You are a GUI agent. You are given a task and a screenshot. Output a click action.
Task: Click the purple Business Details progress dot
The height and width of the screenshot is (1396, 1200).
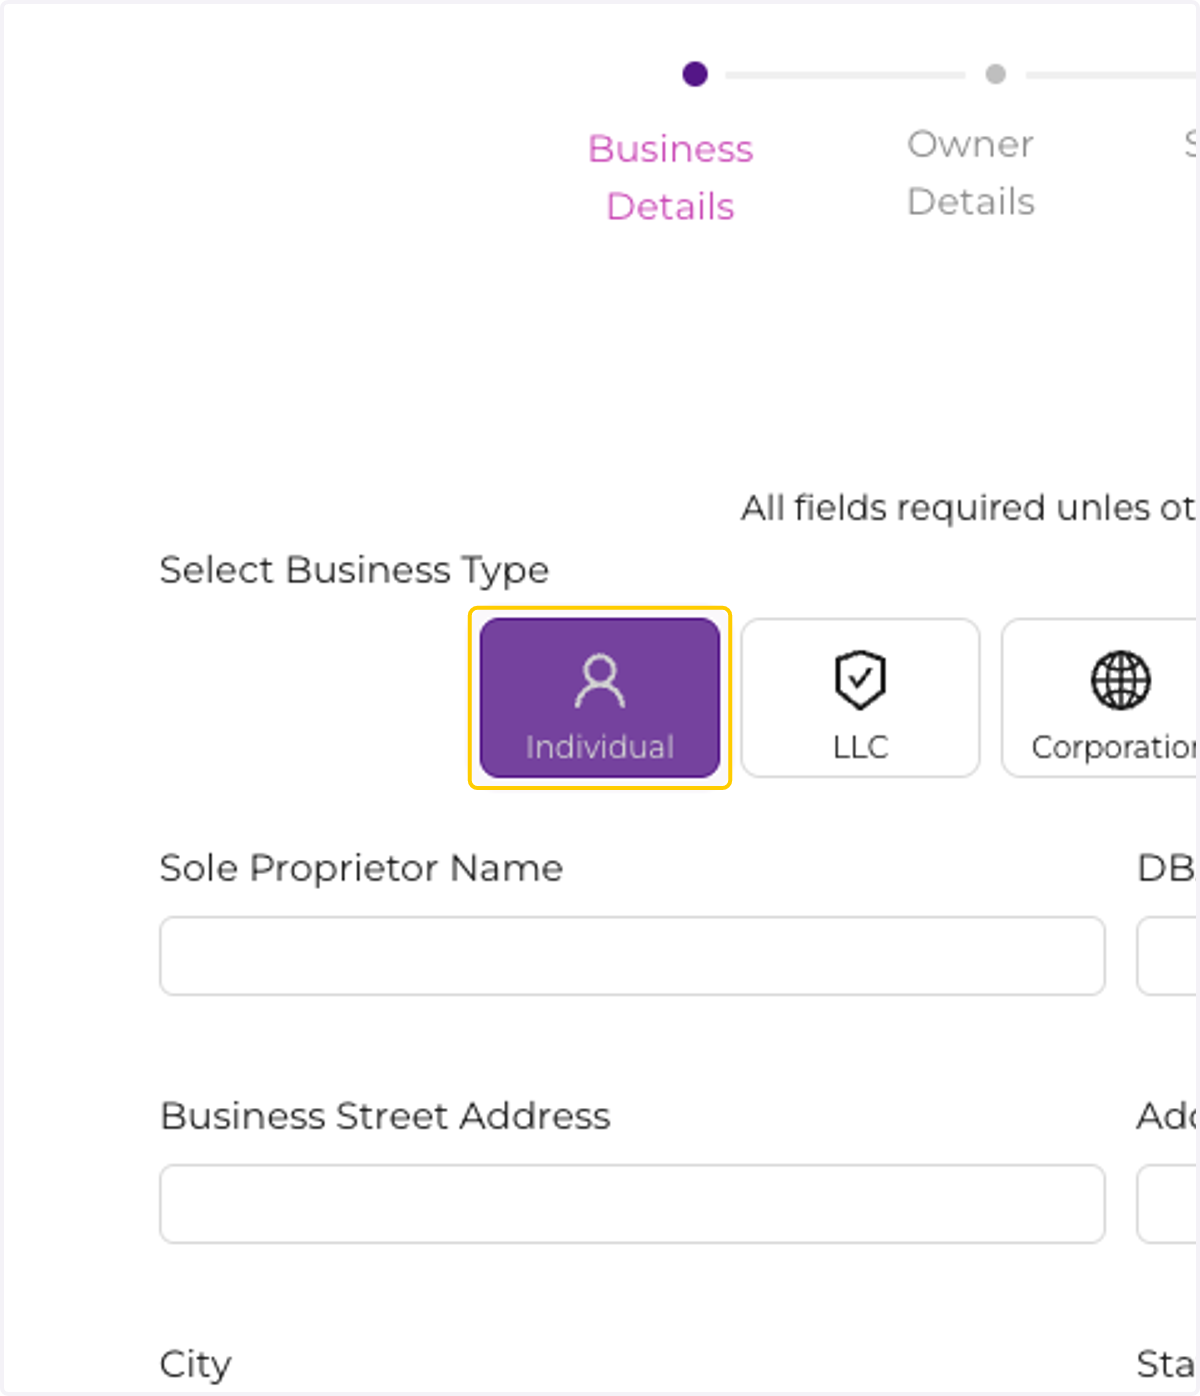[695, 74]
